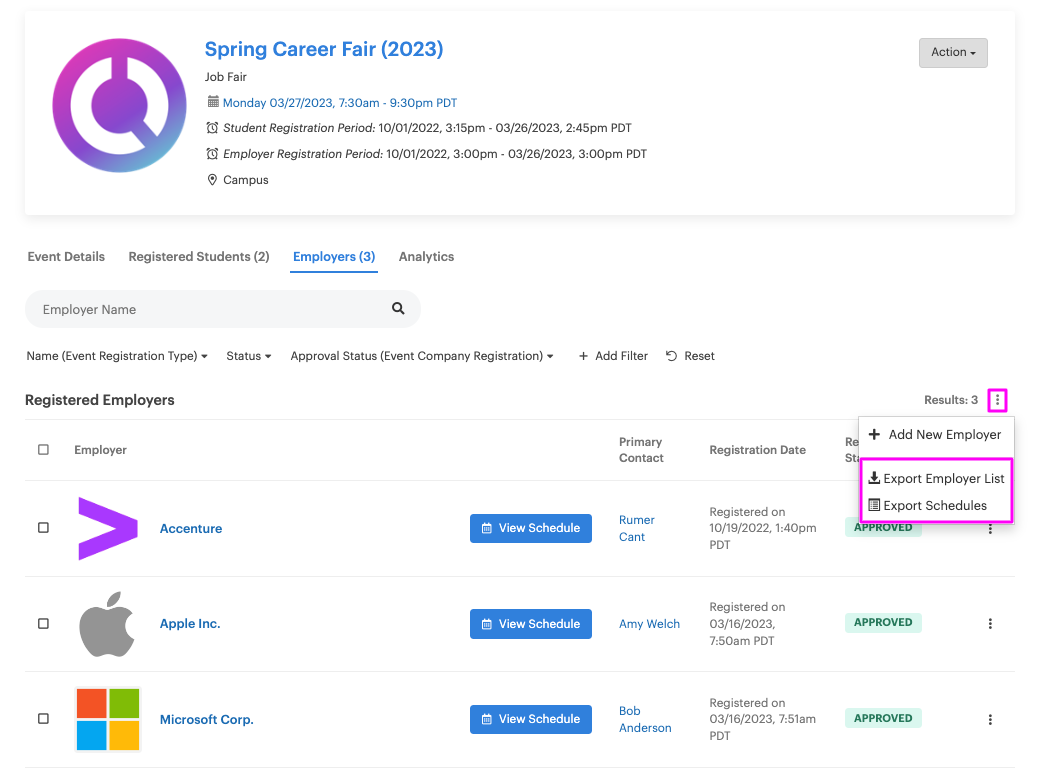The width and height of the screenshot is (1037, 775).
Task: Click the Employer Registration Period clock icon
Action: [212, 153]
